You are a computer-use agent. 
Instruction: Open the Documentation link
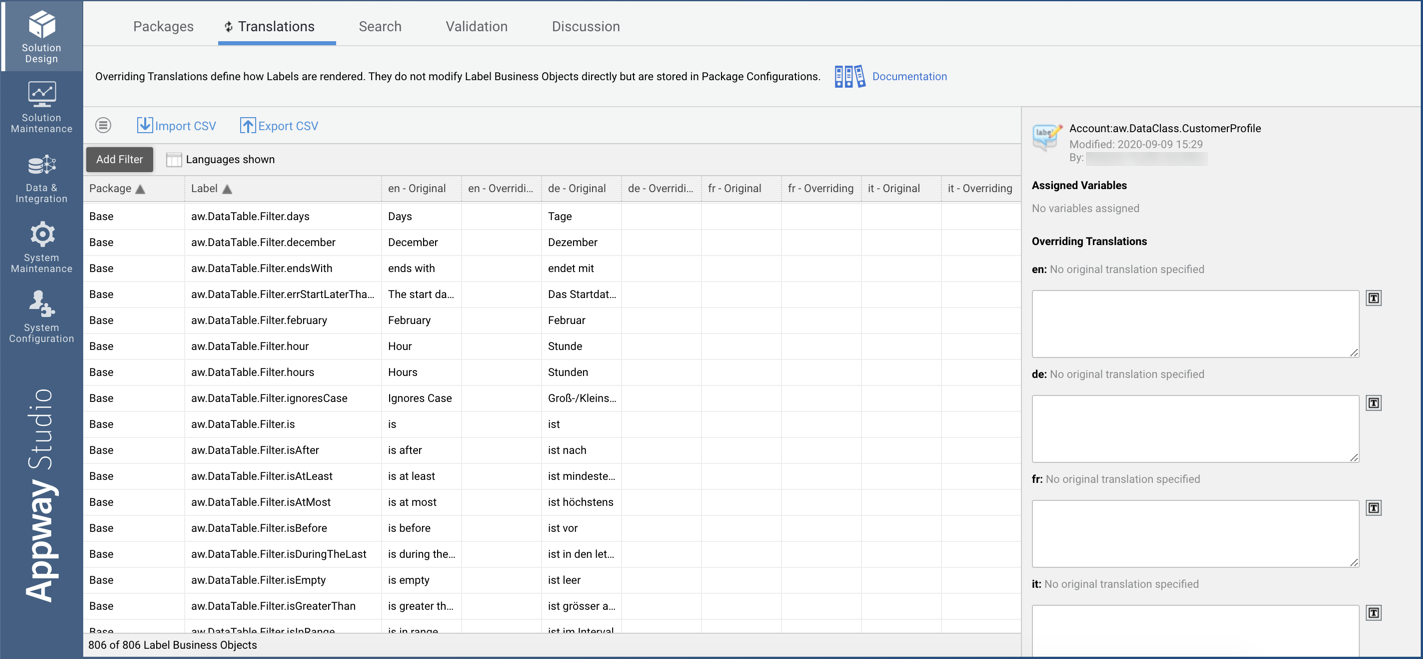(x=909, y=77)
